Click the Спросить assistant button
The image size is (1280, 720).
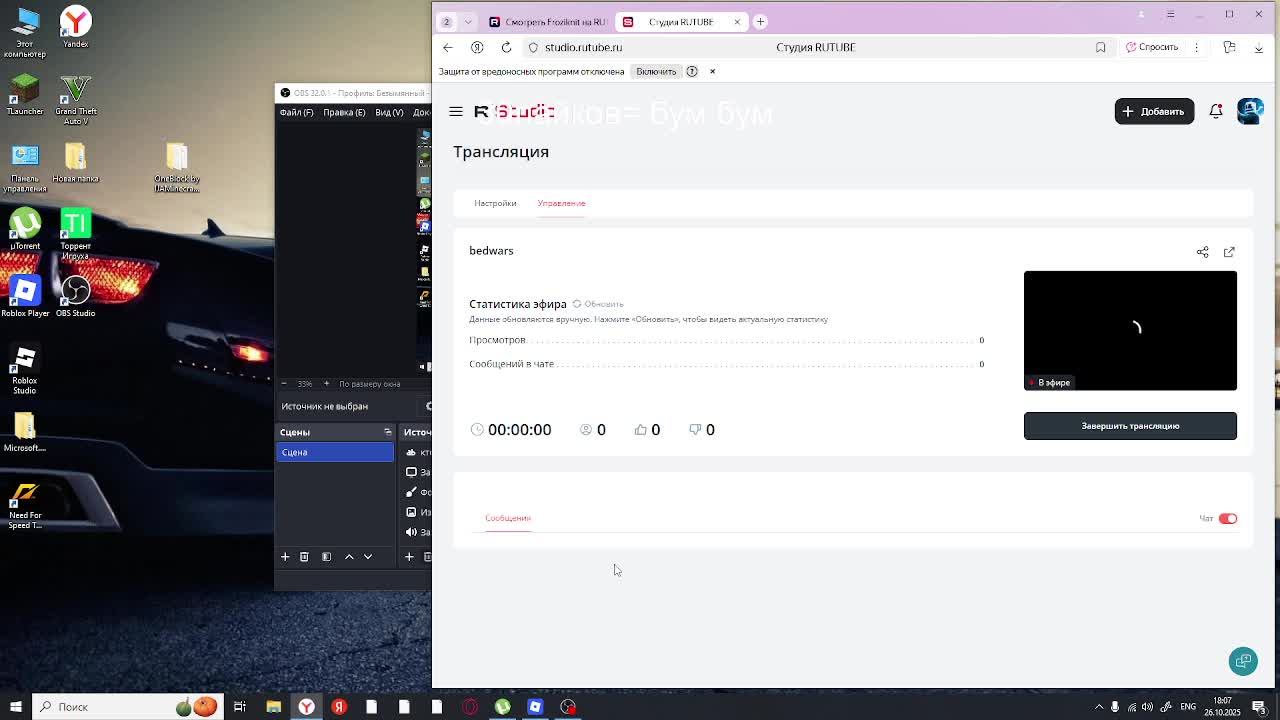(1152, 47)
